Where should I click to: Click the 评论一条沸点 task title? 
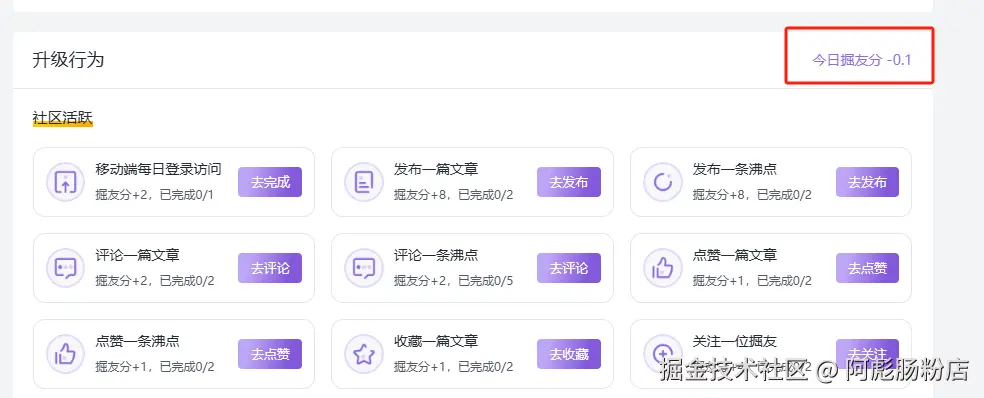pyautogui.click(x=436, y=255)
